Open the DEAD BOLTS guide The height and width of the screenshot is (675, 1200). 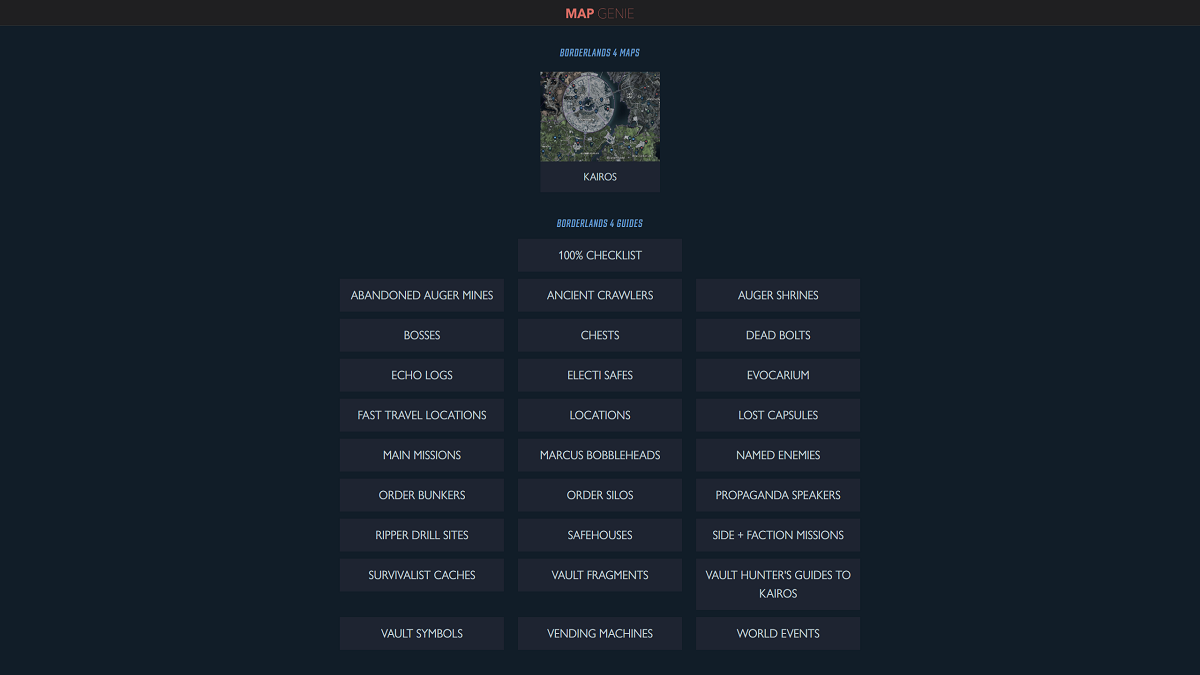point(777,335)
